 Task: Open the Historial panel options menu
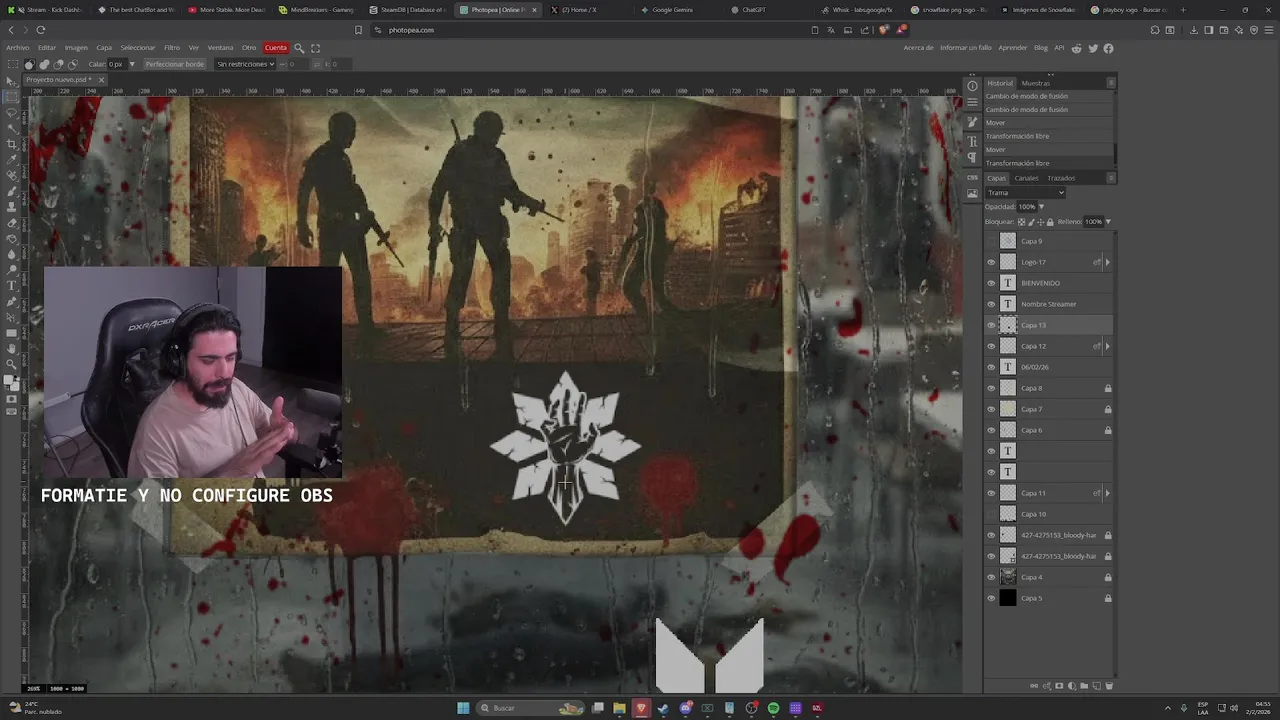coord(1111,83)
